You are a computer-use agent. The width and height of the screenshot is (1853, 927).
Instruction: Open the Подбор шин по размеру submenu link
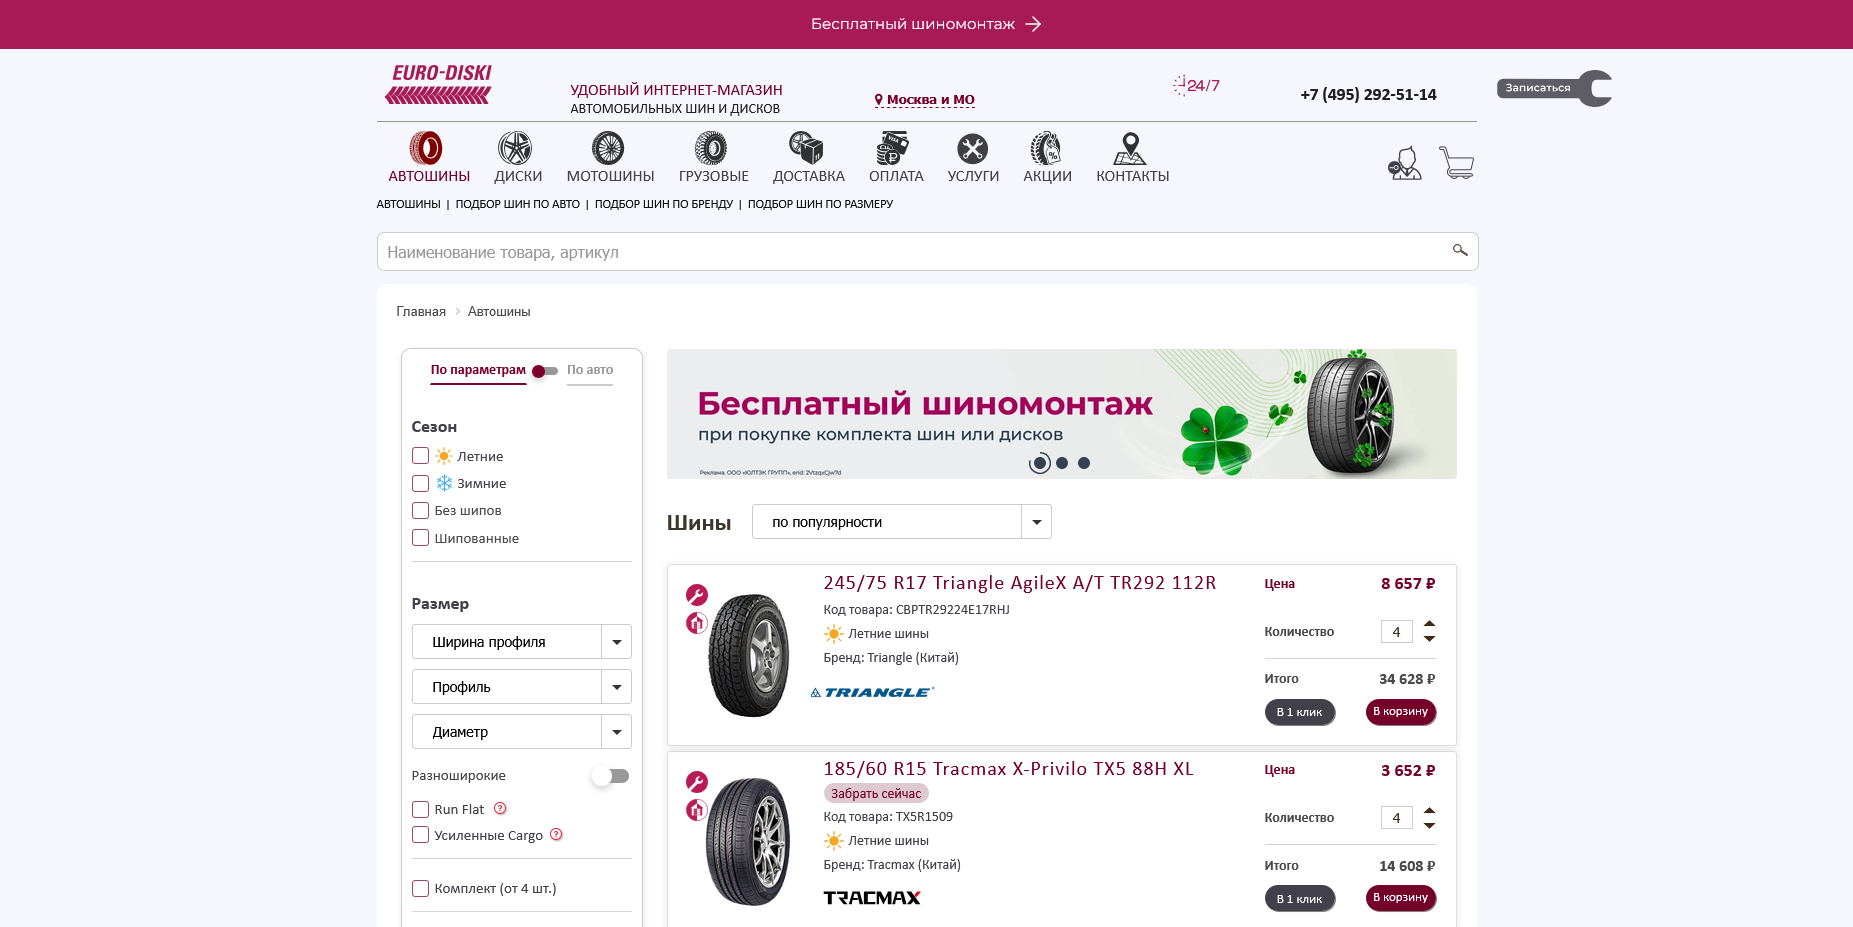click(x=821, y=204)
